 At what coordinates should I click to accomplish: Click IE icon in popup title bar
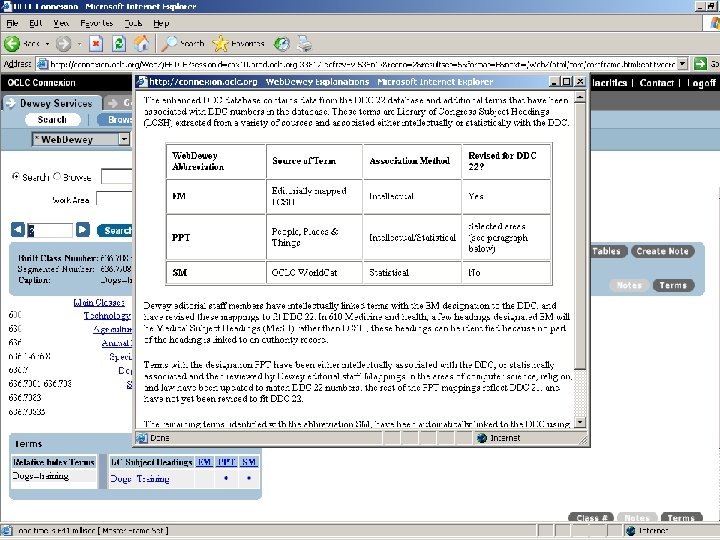[x=142, y=82]
